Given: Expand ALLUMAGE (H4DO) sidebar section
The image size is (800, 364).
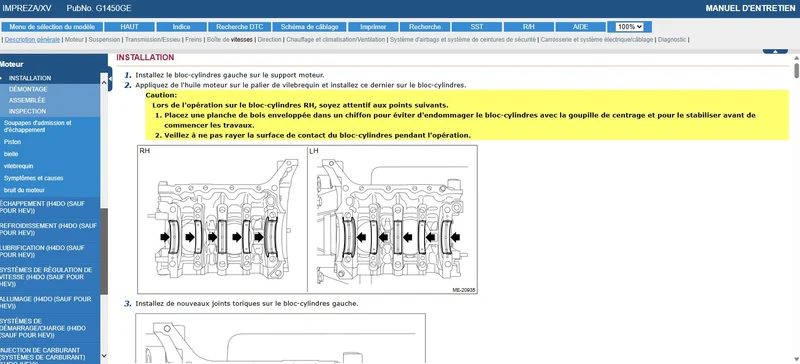Looking at the screenshot, I should coord(50,302).
